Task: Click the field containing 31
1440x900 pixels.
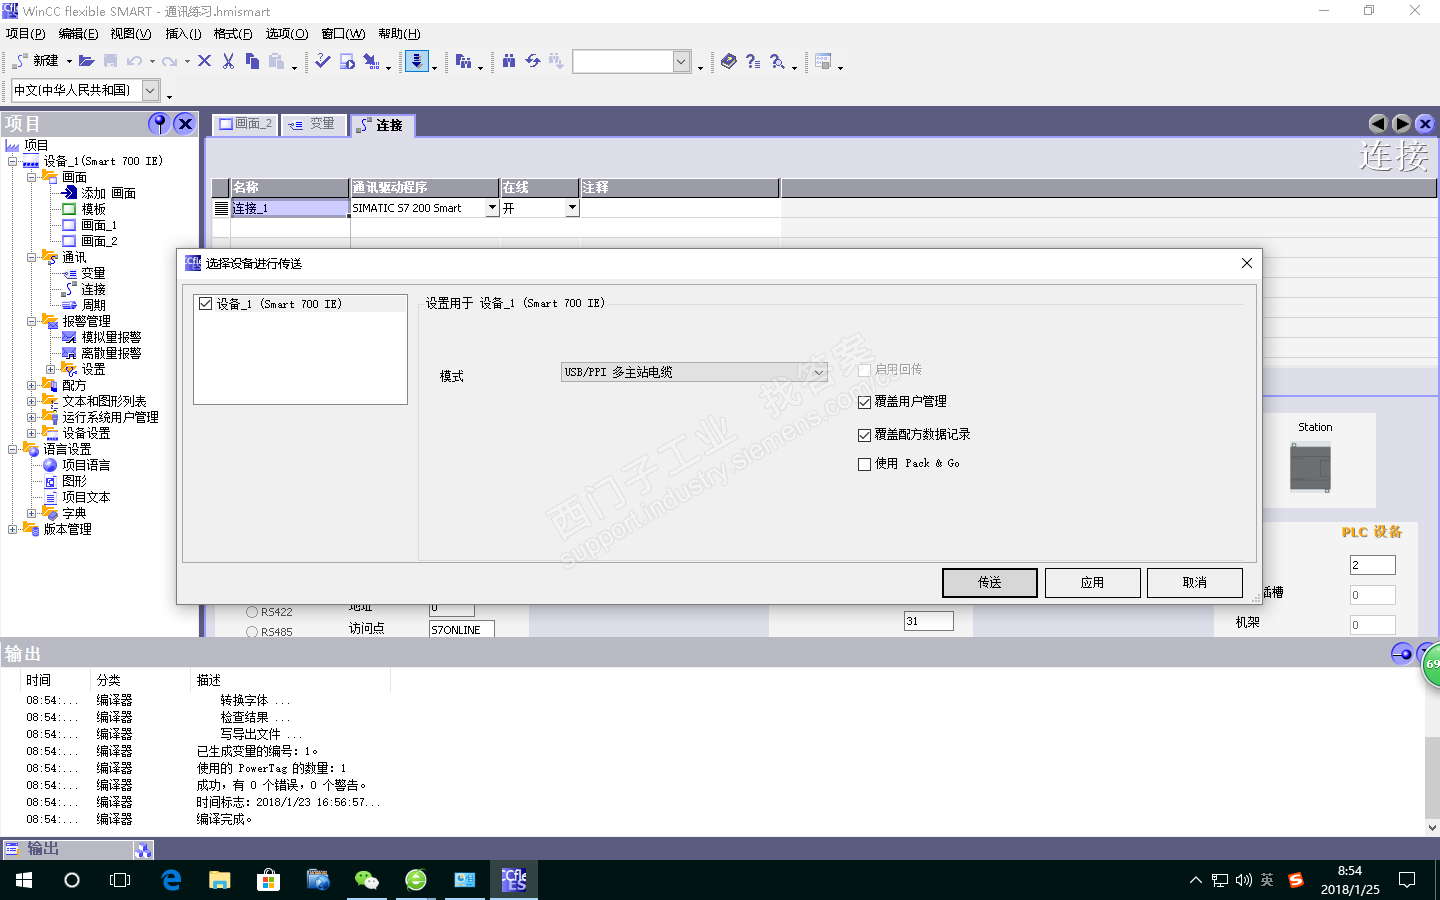Action: pyautogui.click(x=928, y=621)
